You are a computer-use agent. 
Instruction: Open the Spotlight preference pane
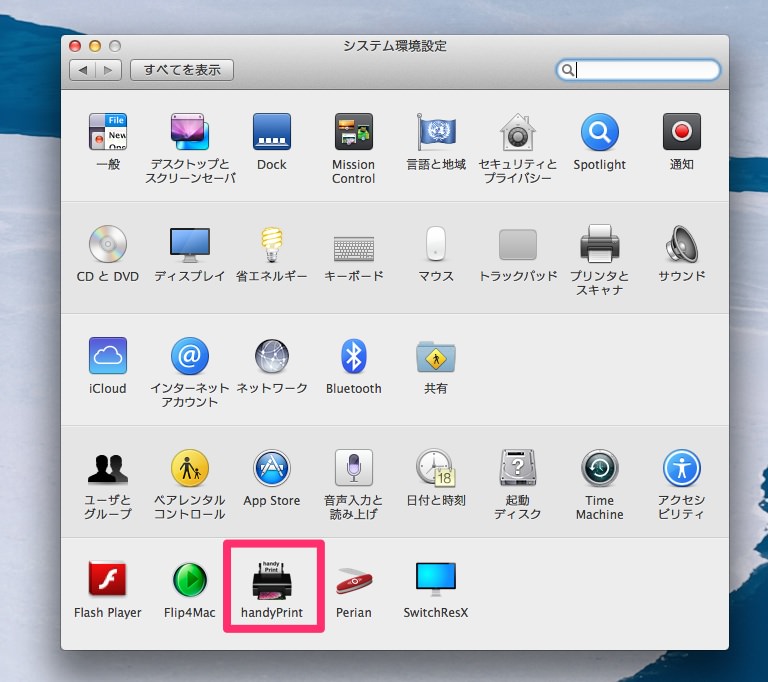pos(600,132)
